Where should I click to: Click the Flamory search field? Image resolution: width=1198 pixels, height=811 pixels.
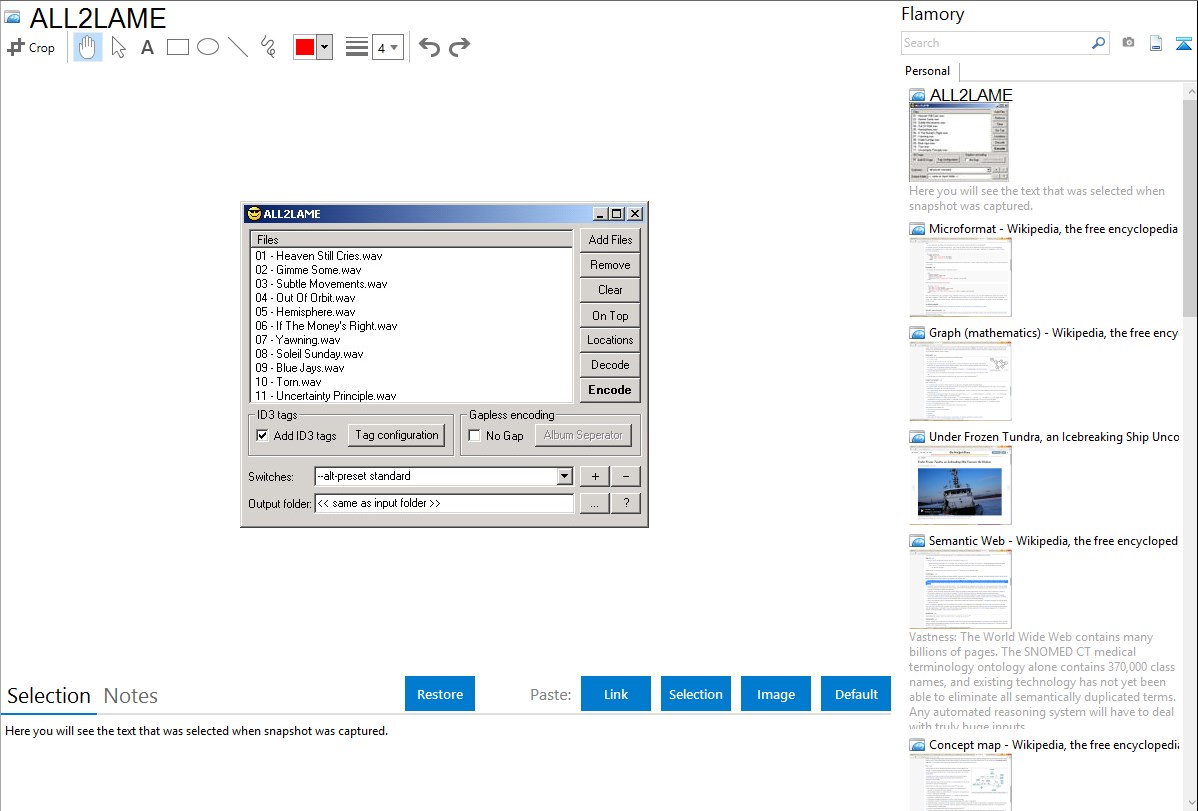[x=996, y=43]
